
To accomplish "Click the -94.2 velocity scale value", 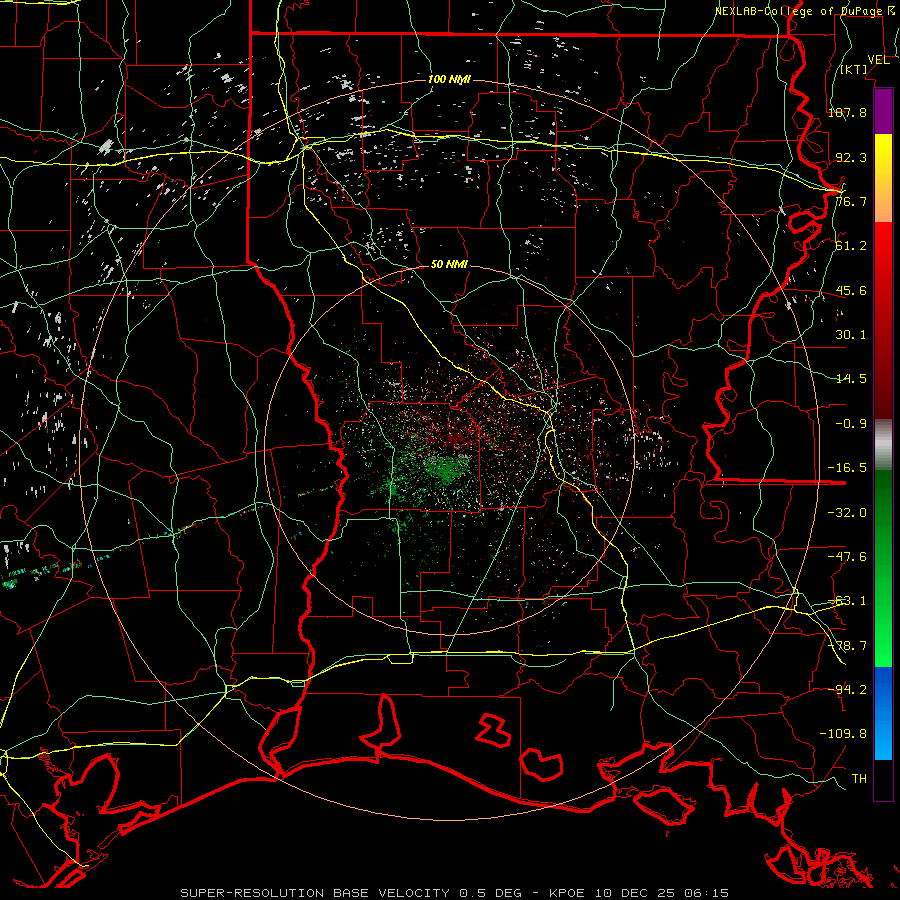I will [847, 689].
